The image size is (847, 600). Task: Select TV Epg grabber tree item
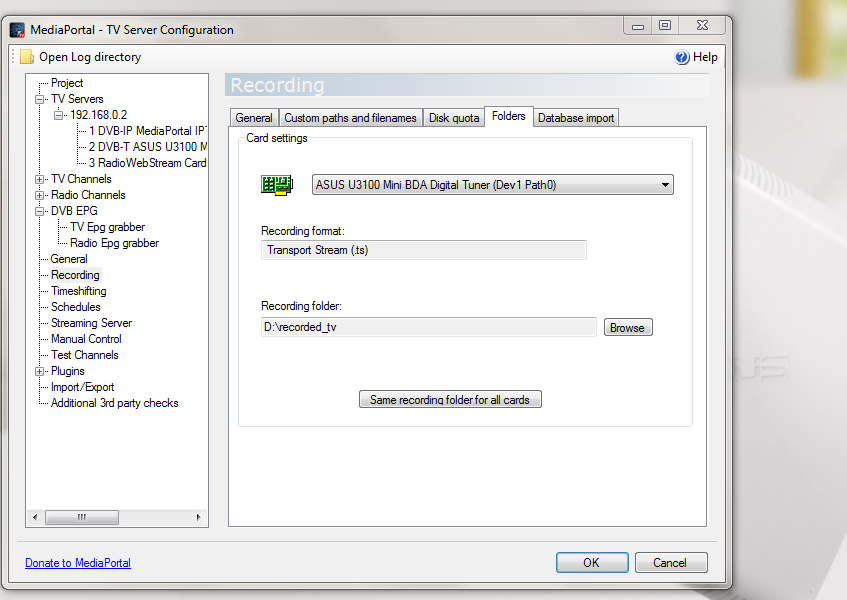pos(107,227)
